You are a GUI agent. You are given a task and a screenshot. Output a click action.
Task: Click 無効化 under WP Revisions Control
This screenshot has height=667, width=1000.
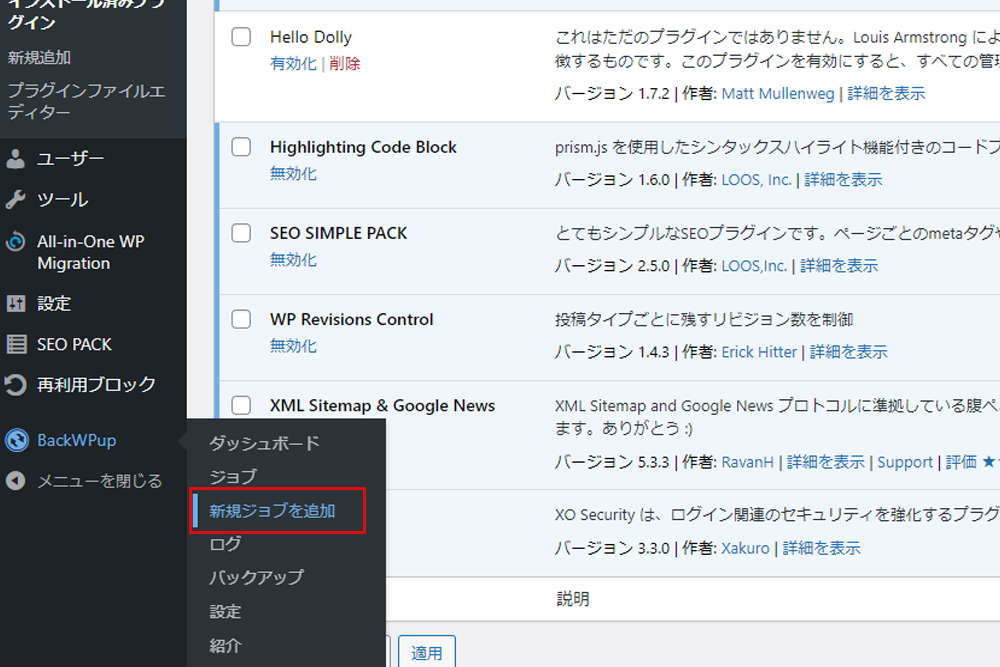click(x=293, y=346)
